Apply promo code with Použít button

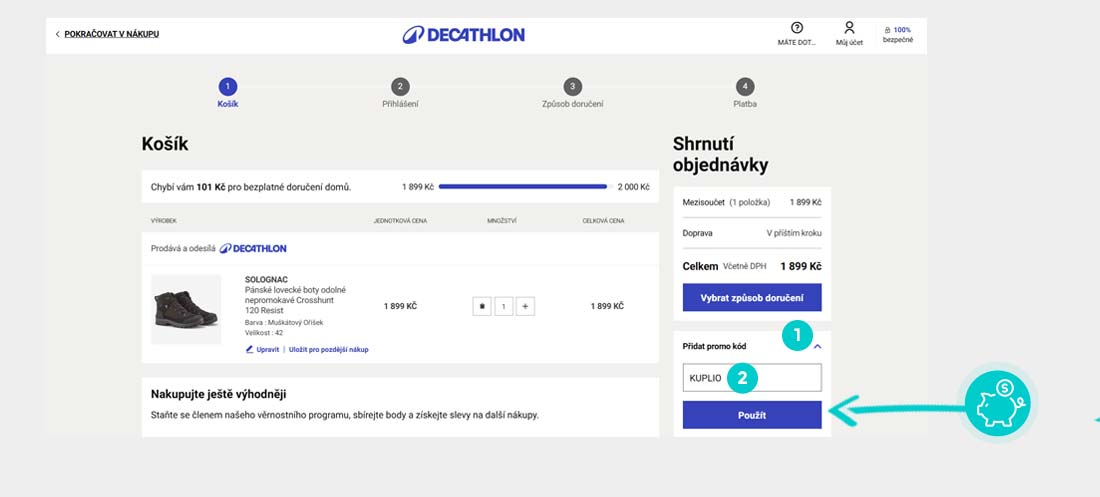751,414
